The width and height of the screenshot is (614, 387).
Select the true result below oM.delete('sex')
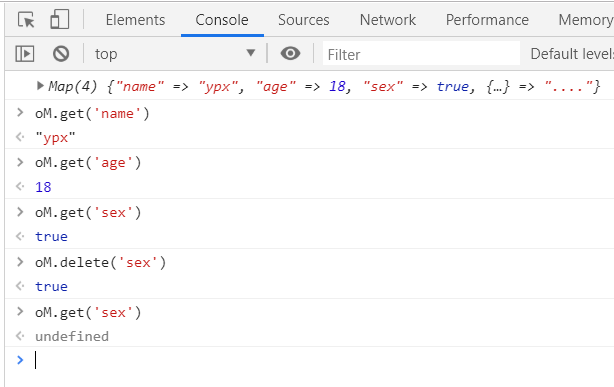point(51,286)
